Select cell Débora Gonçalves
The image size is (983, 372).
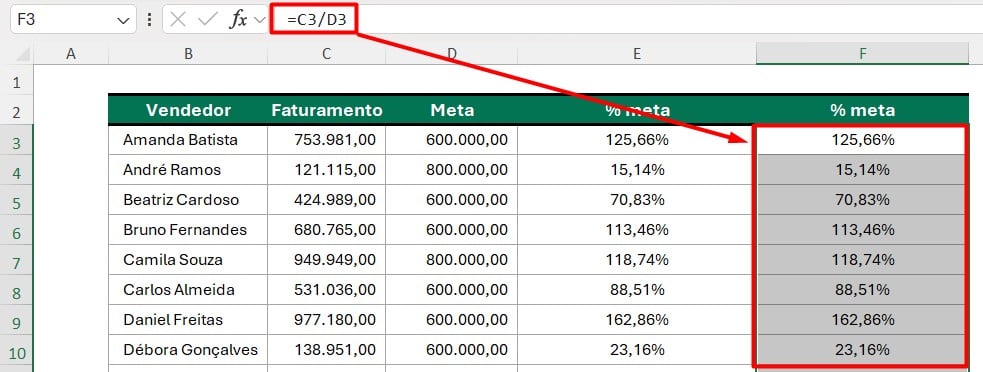[188, 350]
